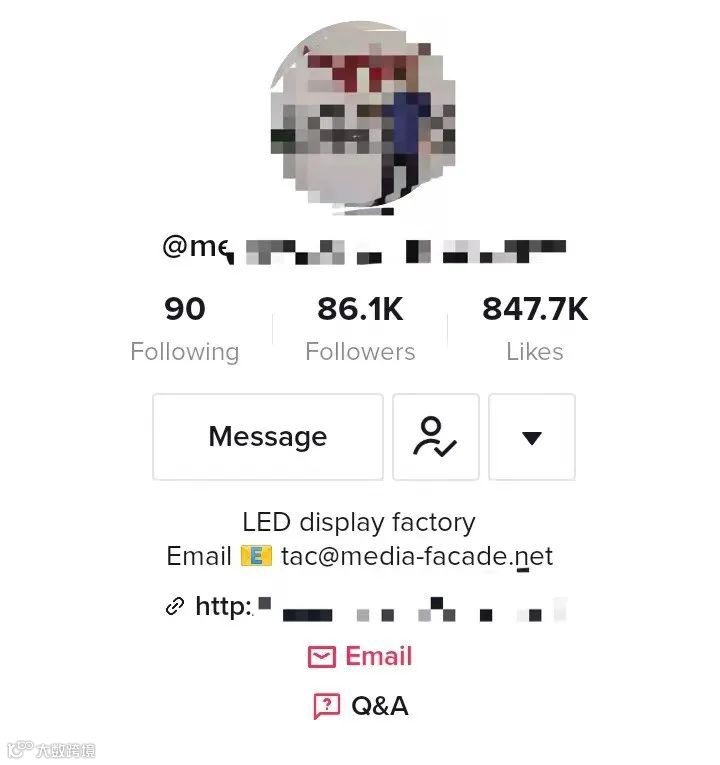This screenshot has height=765, width=720.
Task: Click the Followers label
Action: click(360, 352)
